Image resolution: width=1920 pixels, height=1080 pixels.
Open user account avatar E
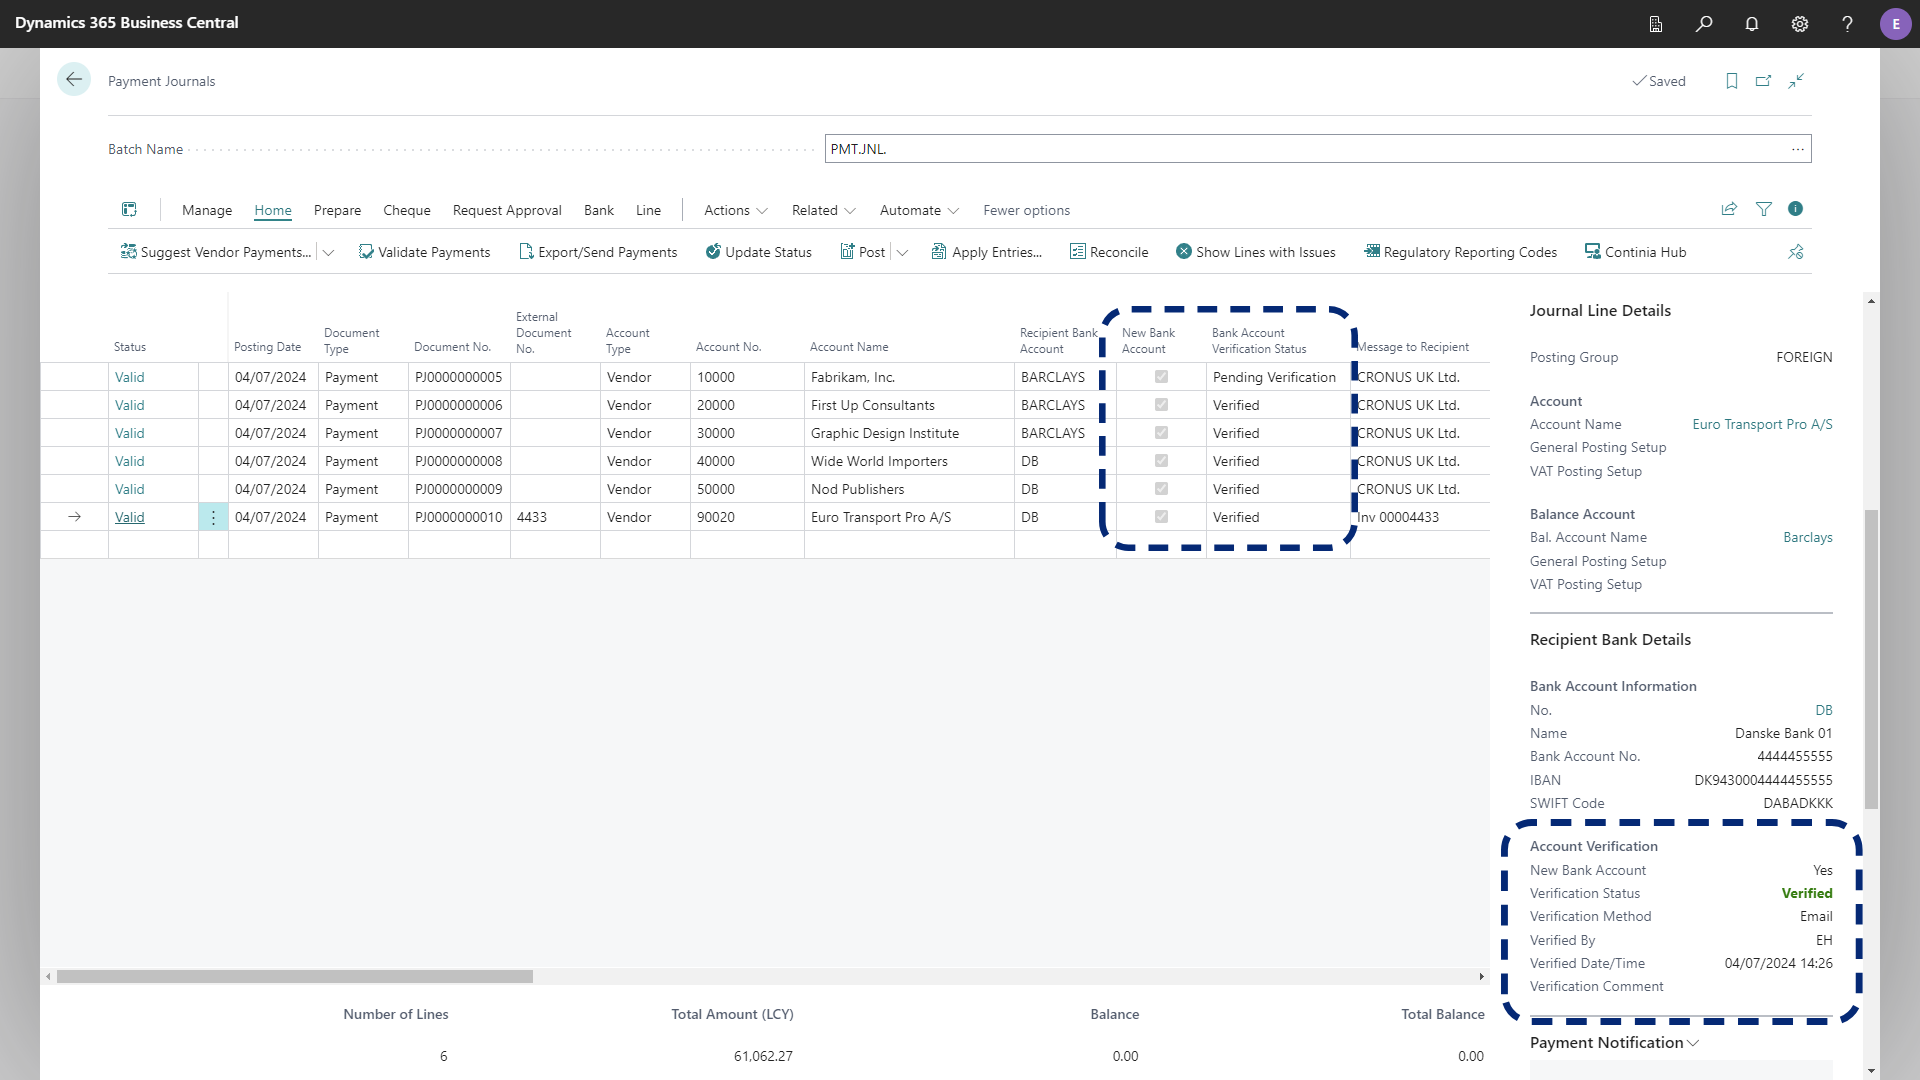pos(1896,24)
